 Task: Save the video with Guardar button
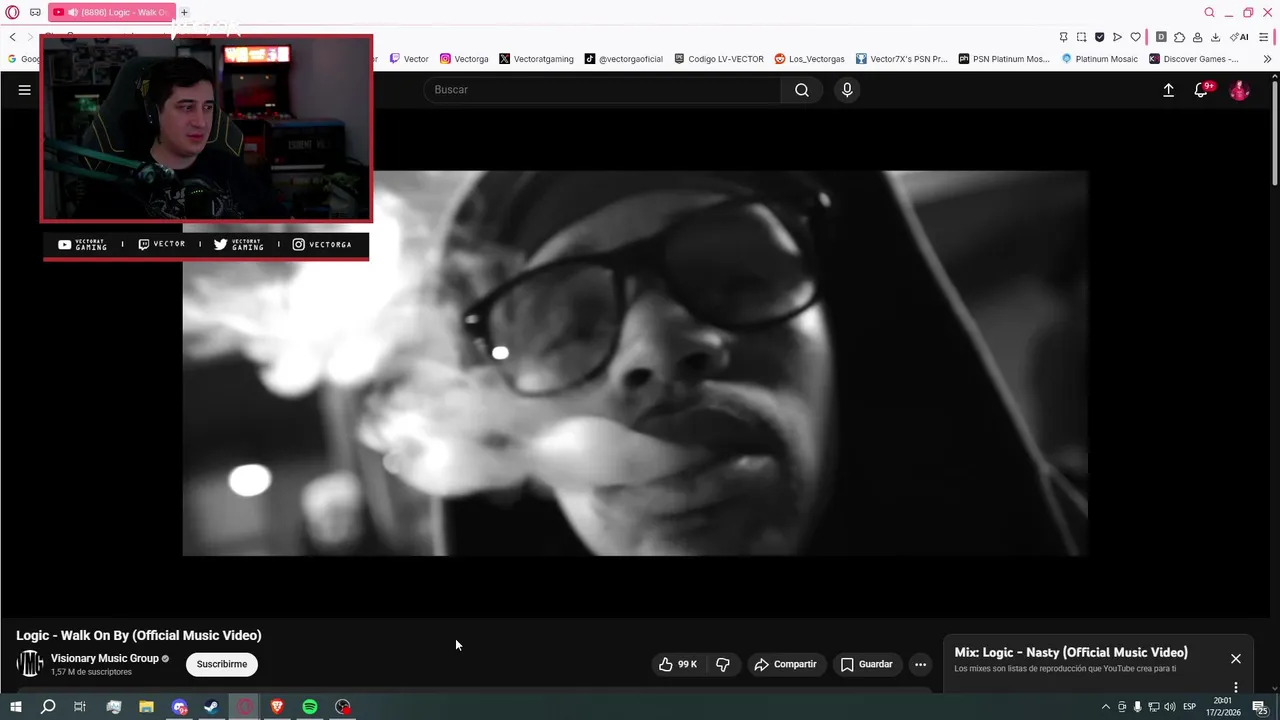pos(866,664)
